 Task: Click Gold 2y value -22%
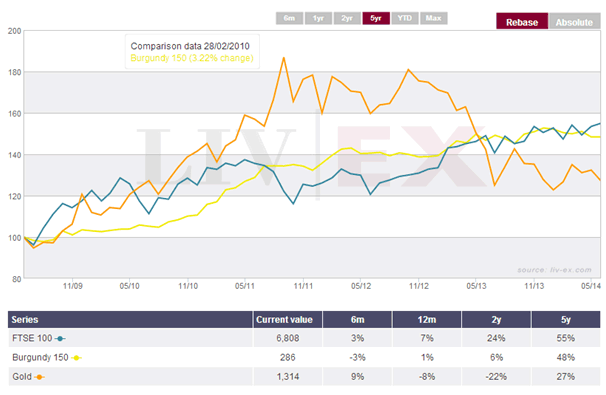click(x=496, y=376)
